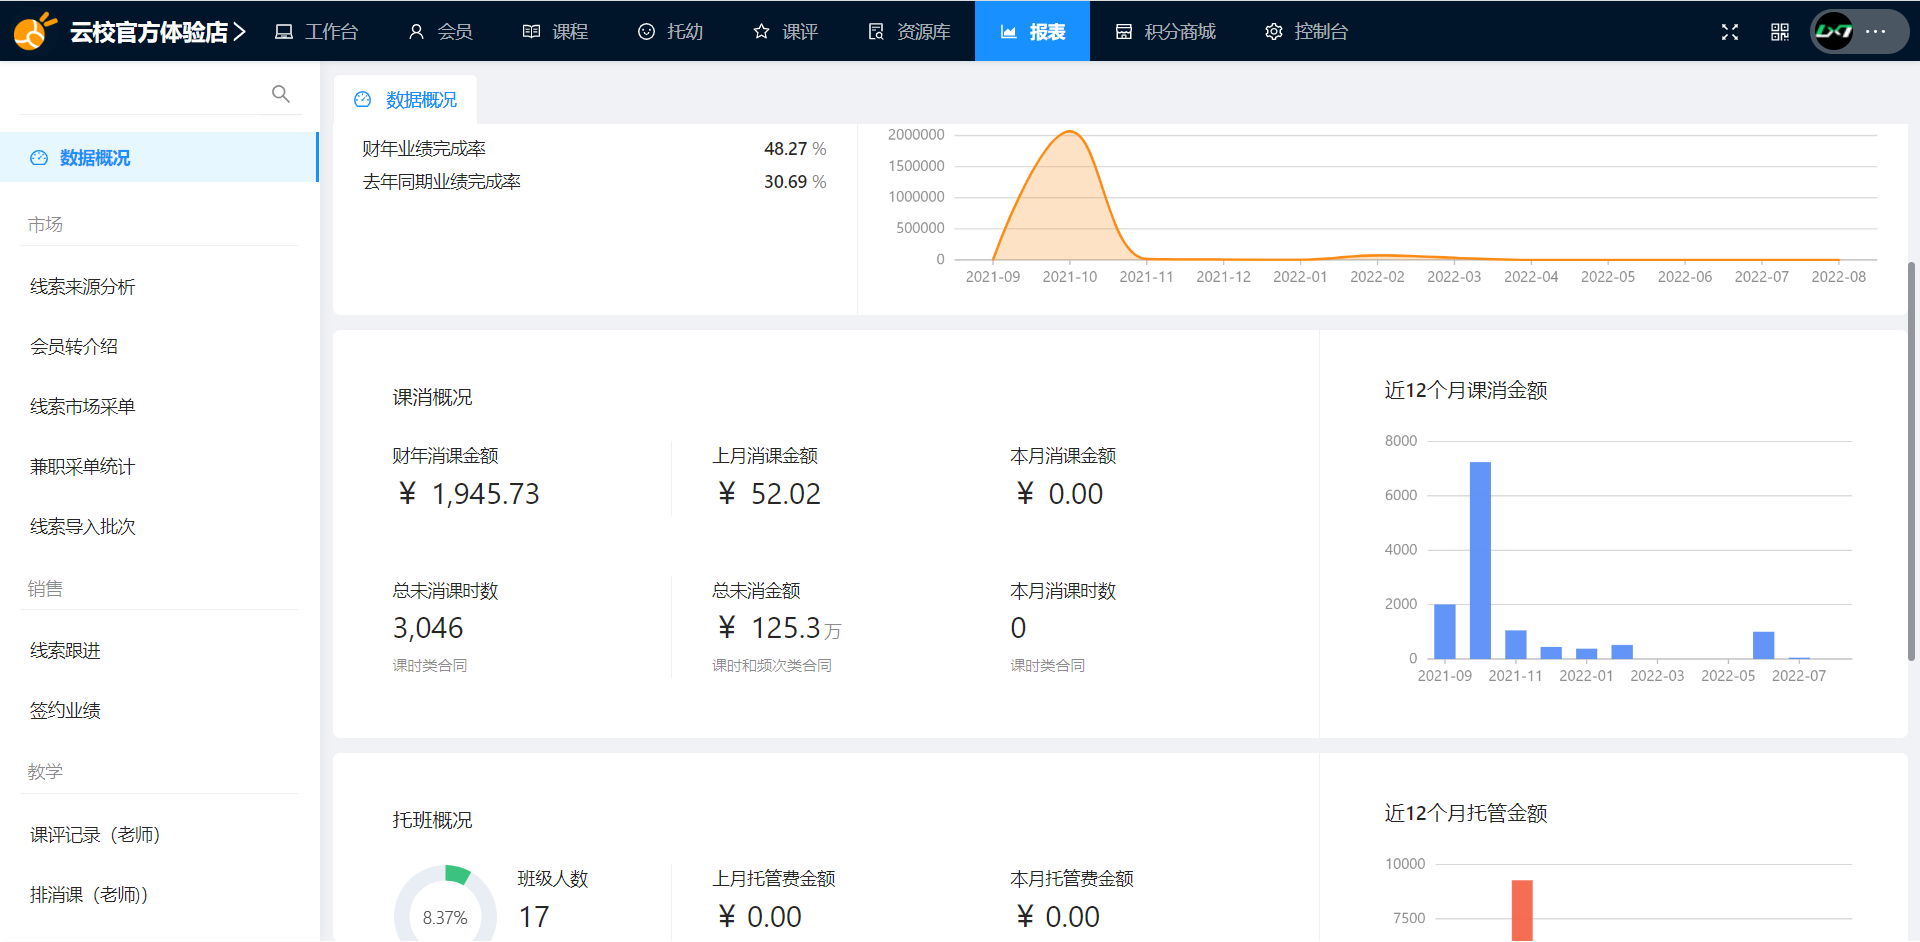Screen dimensions: 1920x942
Task: Toggle fullscreen with the expand icon
Action: pyautogui.click(x=1730, y=32)
